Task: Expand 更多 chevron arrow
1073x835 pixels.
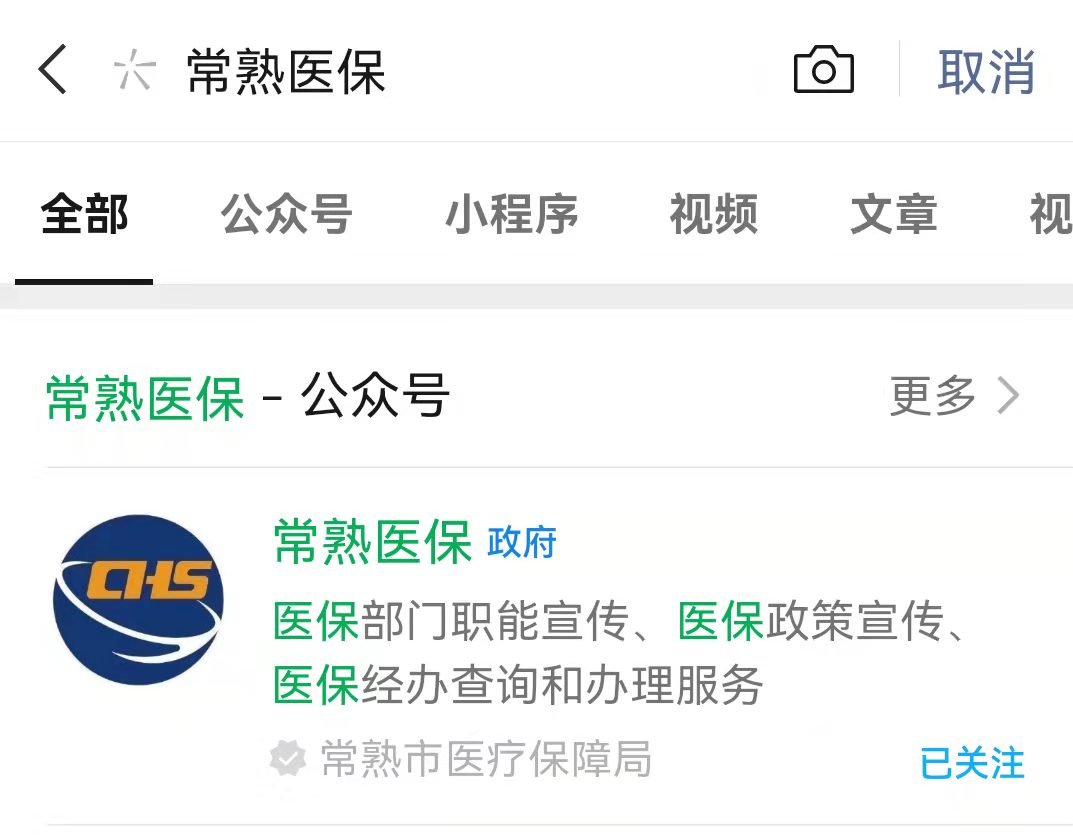Action: 1008,396
